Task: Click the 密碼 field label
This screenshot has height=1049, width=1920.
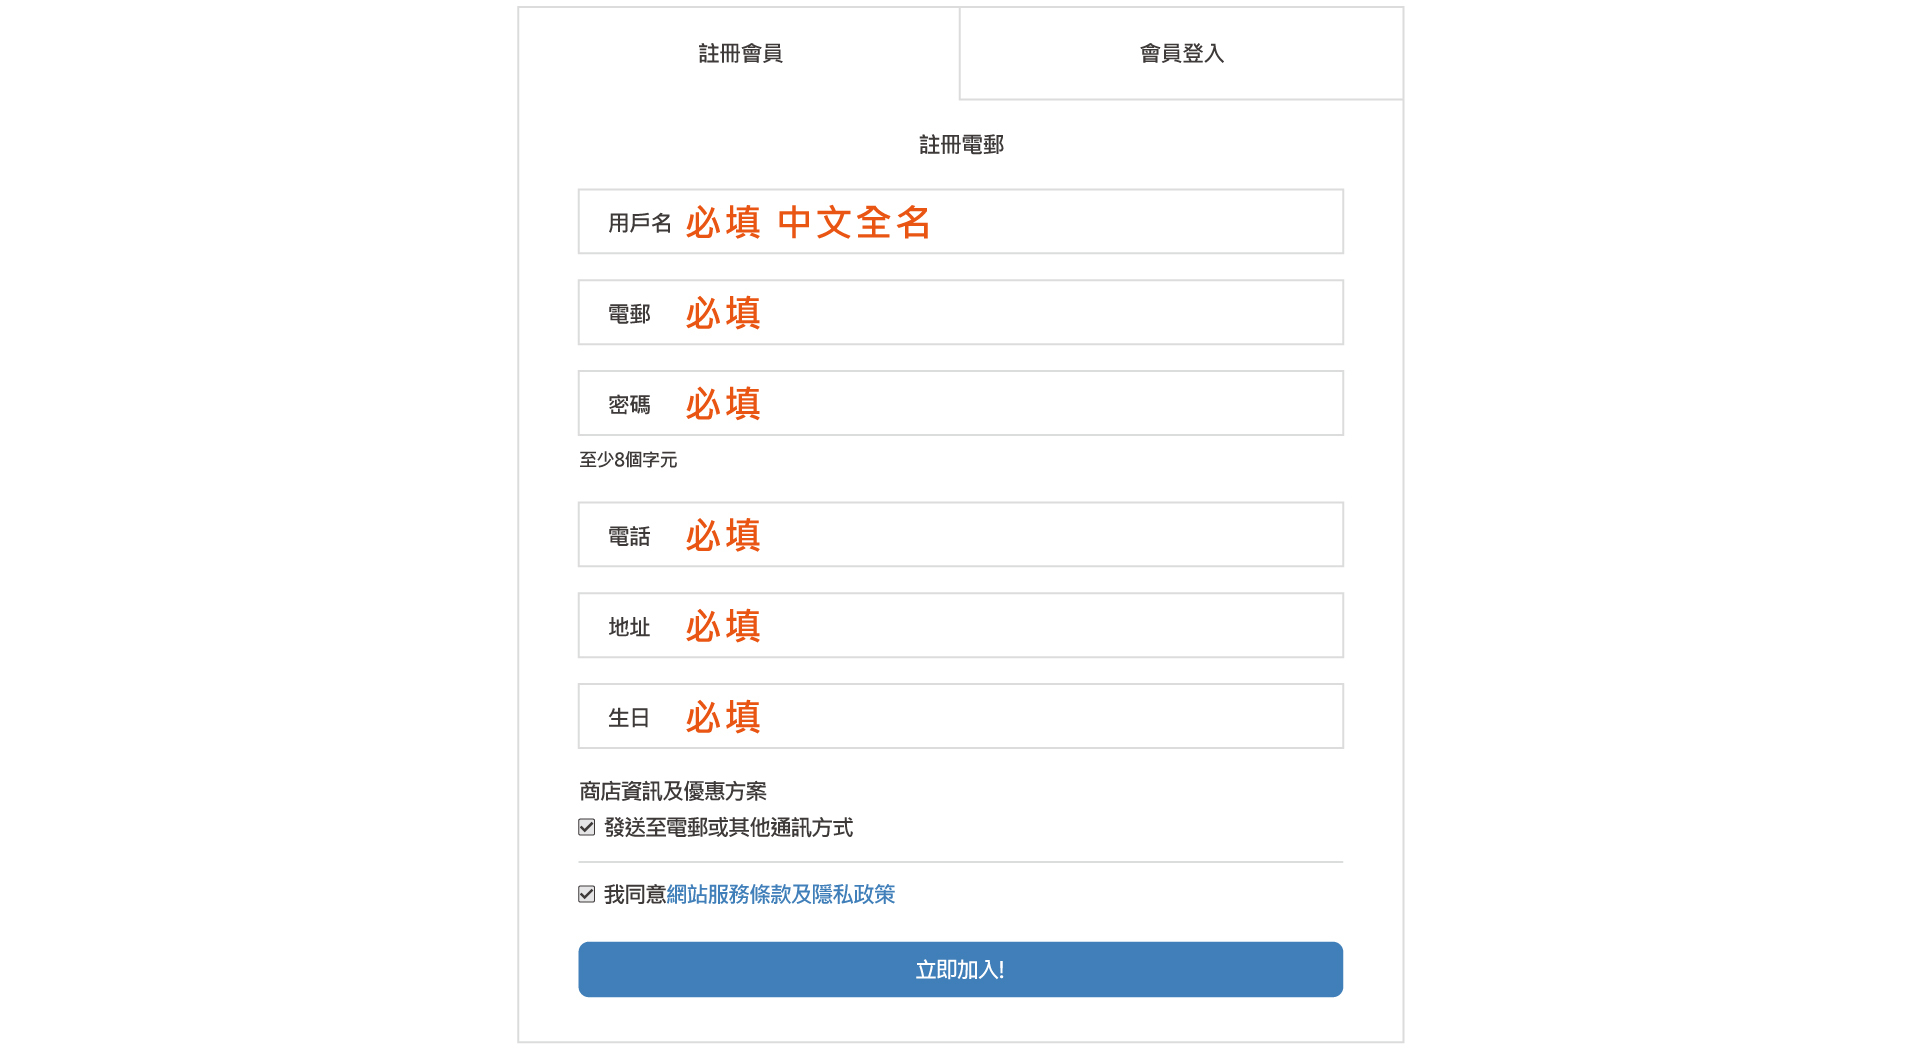Action: tap(629, 405)
